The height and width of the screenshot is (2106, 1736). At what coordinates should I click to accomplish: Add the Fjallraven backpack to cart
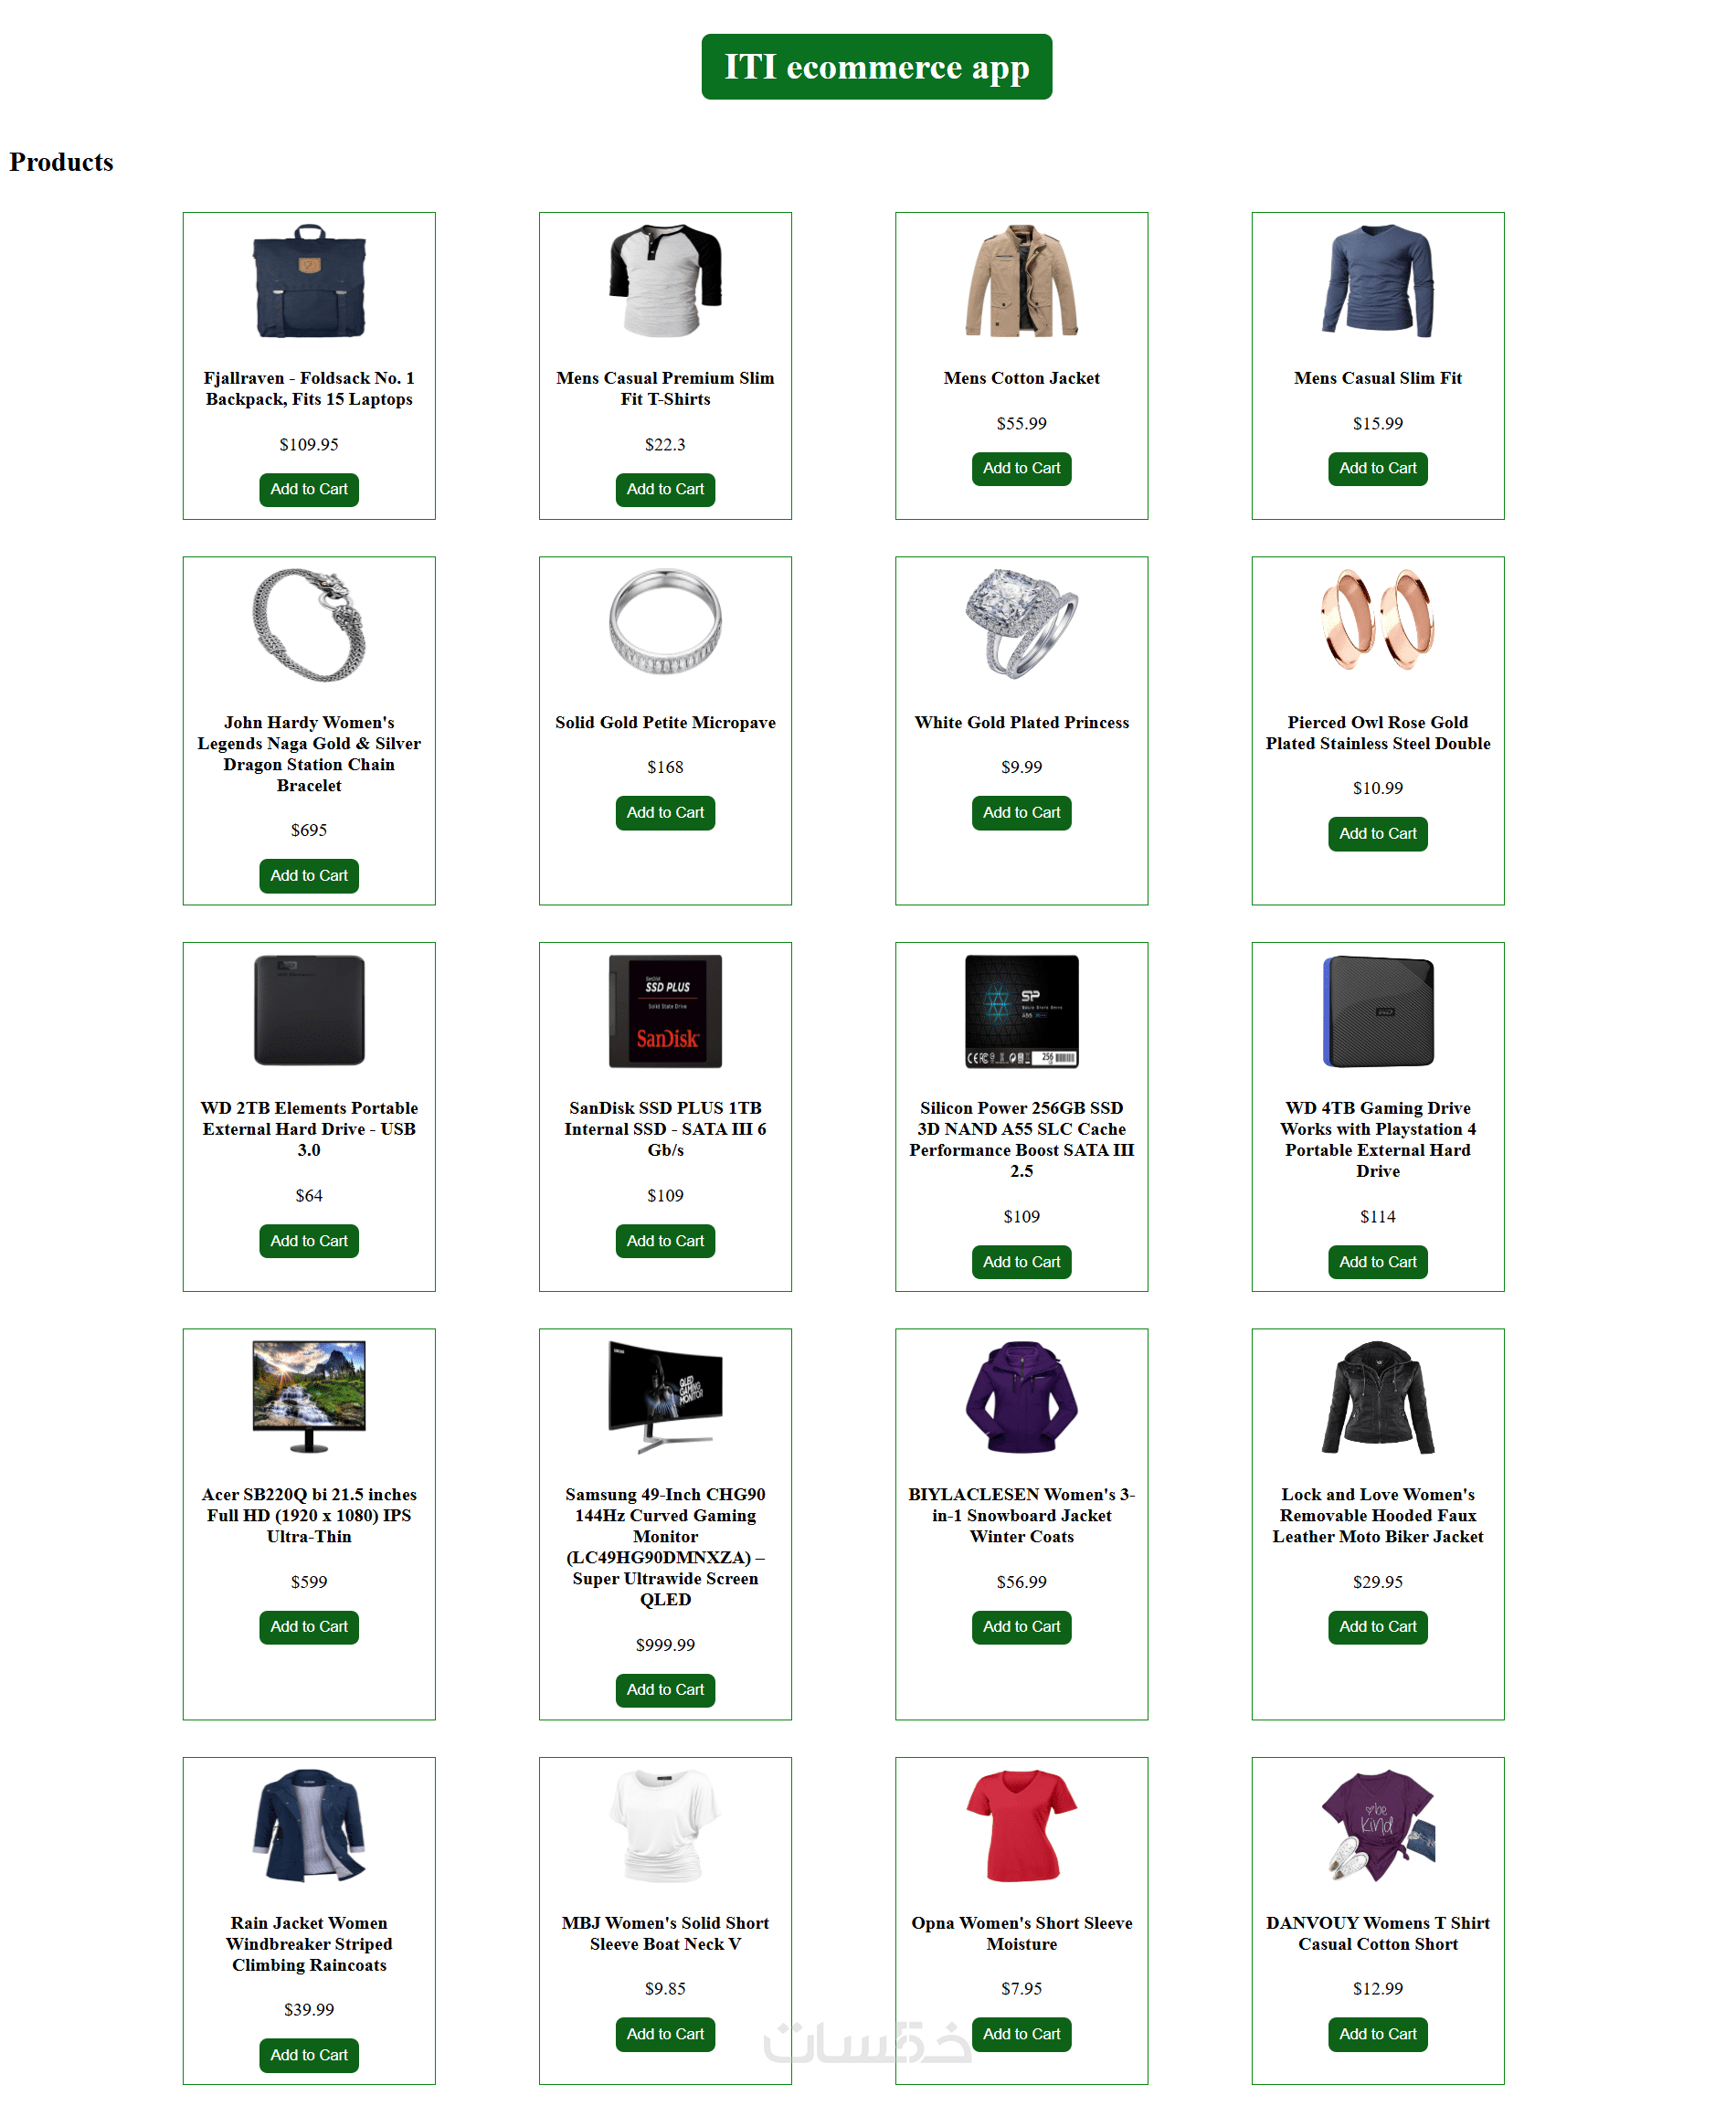(x=309, y=489)
